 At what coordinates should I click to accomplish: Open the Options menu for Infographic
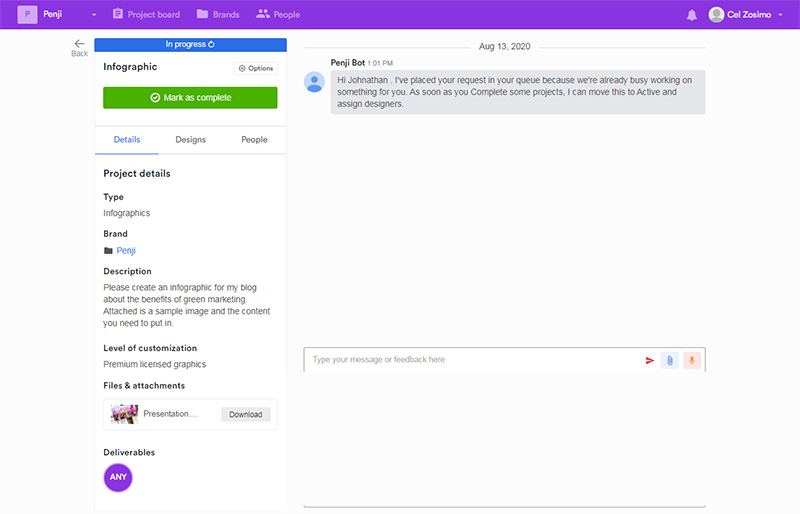(x=256, y=68)
